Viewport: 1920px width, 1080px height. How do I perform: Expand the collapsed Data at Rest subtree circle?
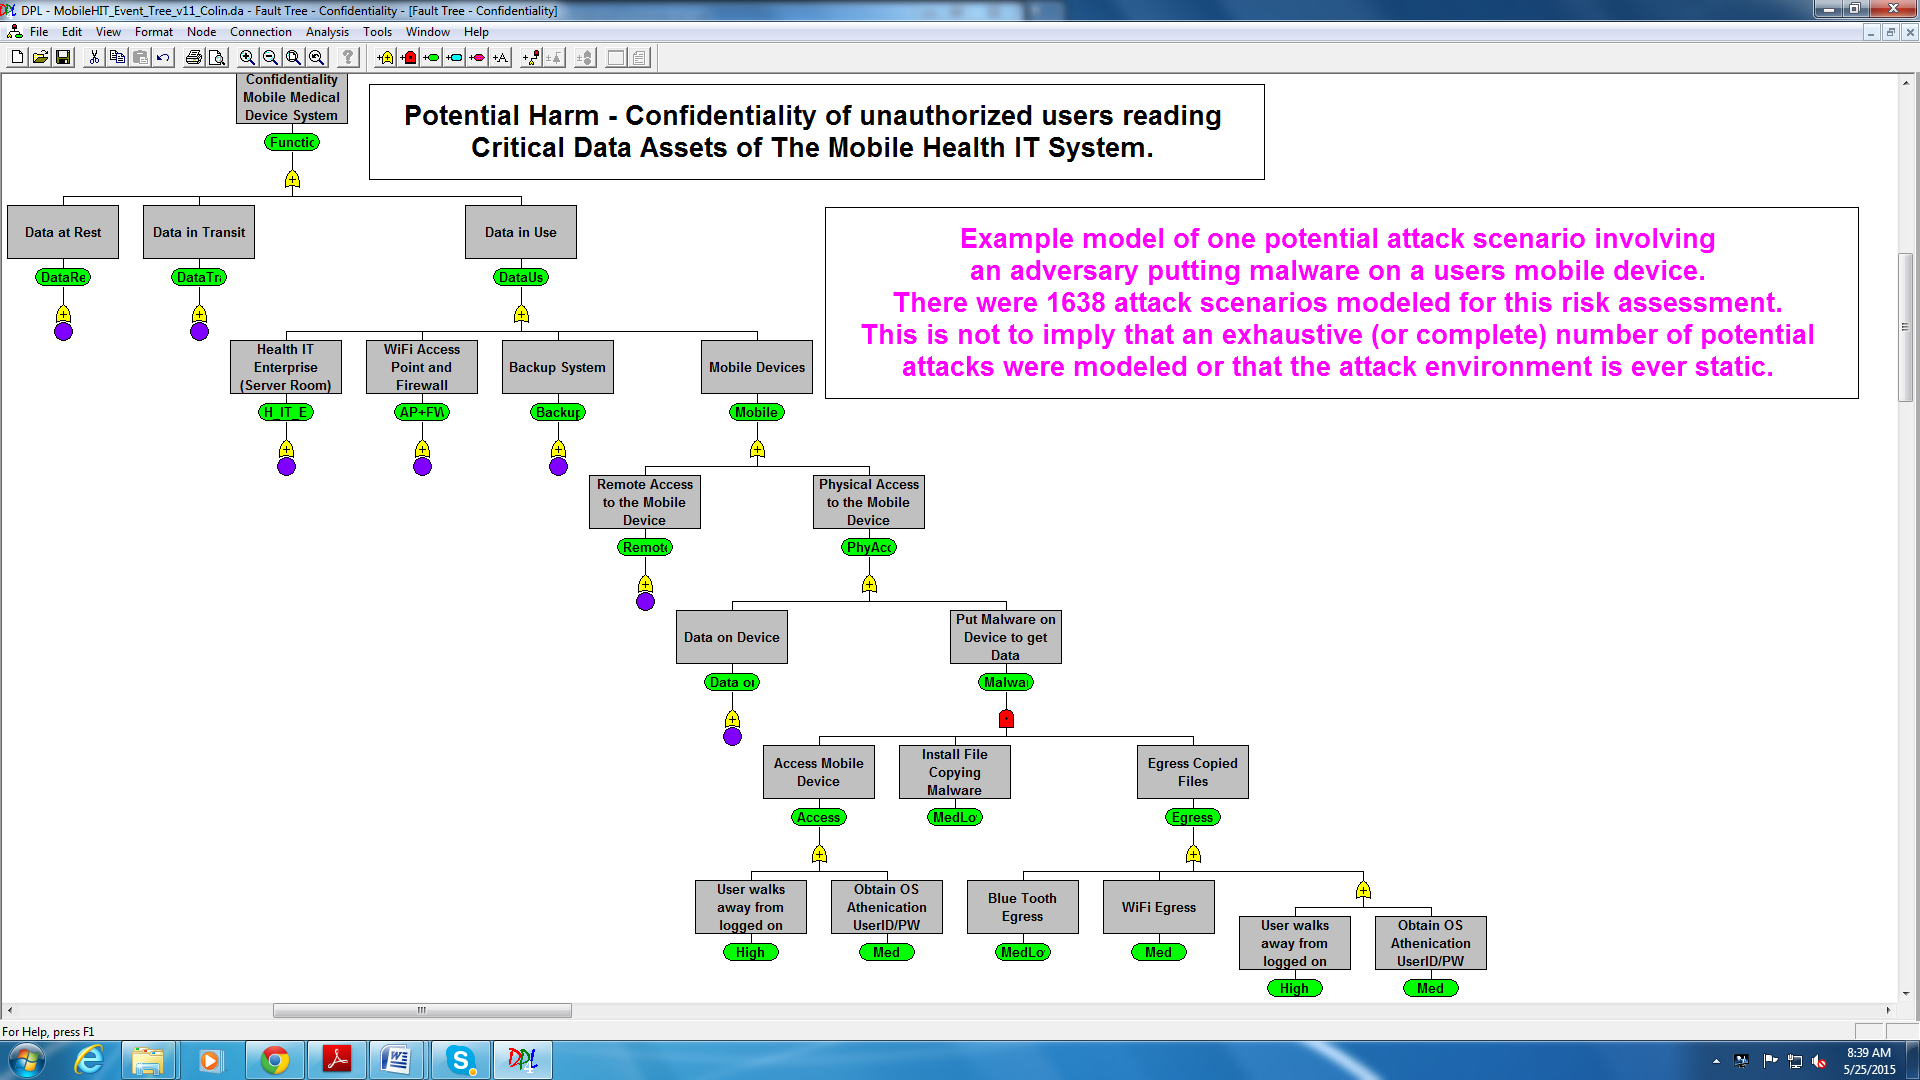63,332
